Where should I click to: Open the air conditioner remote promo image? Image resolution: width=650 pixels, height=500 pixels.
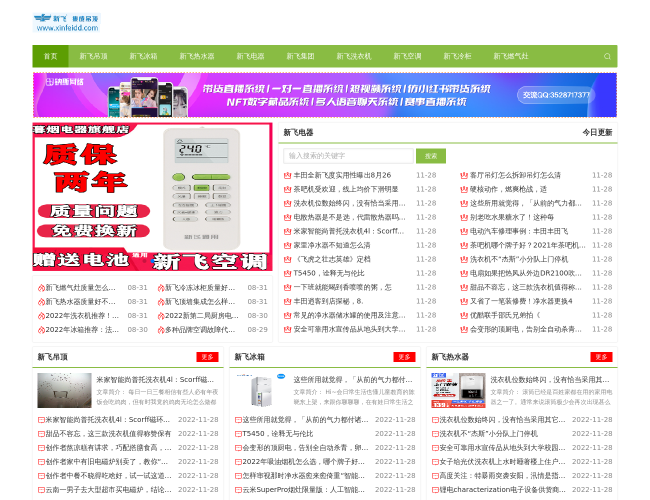click(x=152, y=197)
